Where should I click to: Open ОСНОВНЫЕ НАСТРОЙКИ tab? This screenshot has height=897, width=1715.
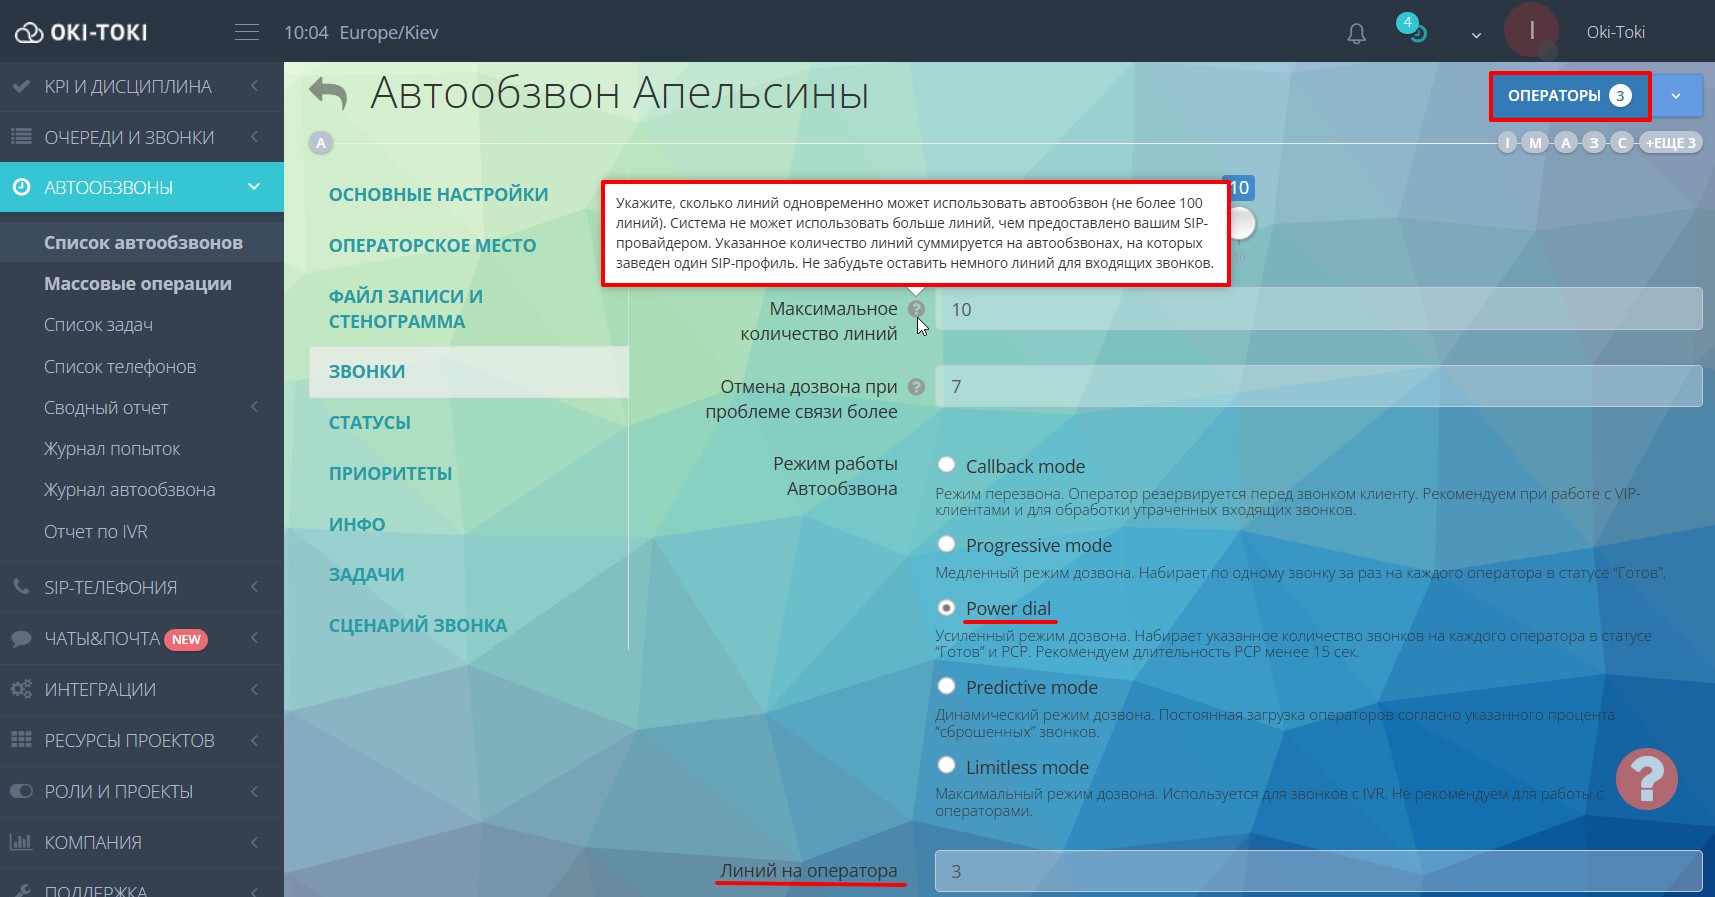(438, 194)
